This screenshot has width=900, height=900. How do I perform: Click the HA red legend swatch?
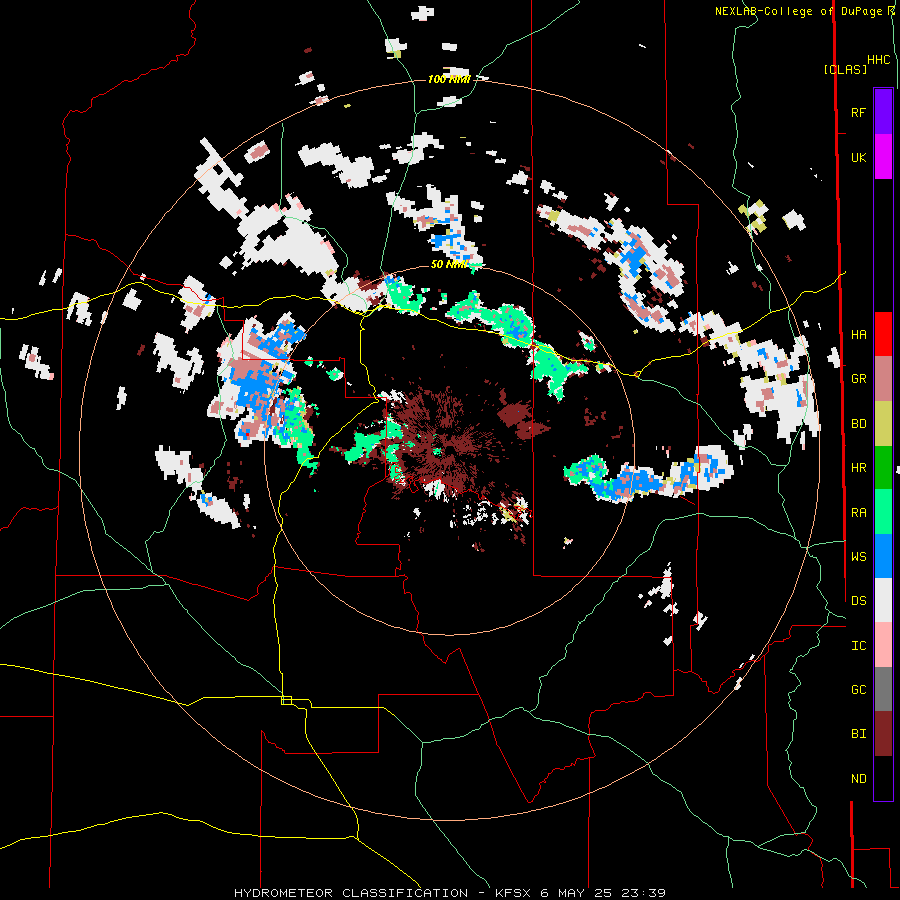(x=883, y=334)
